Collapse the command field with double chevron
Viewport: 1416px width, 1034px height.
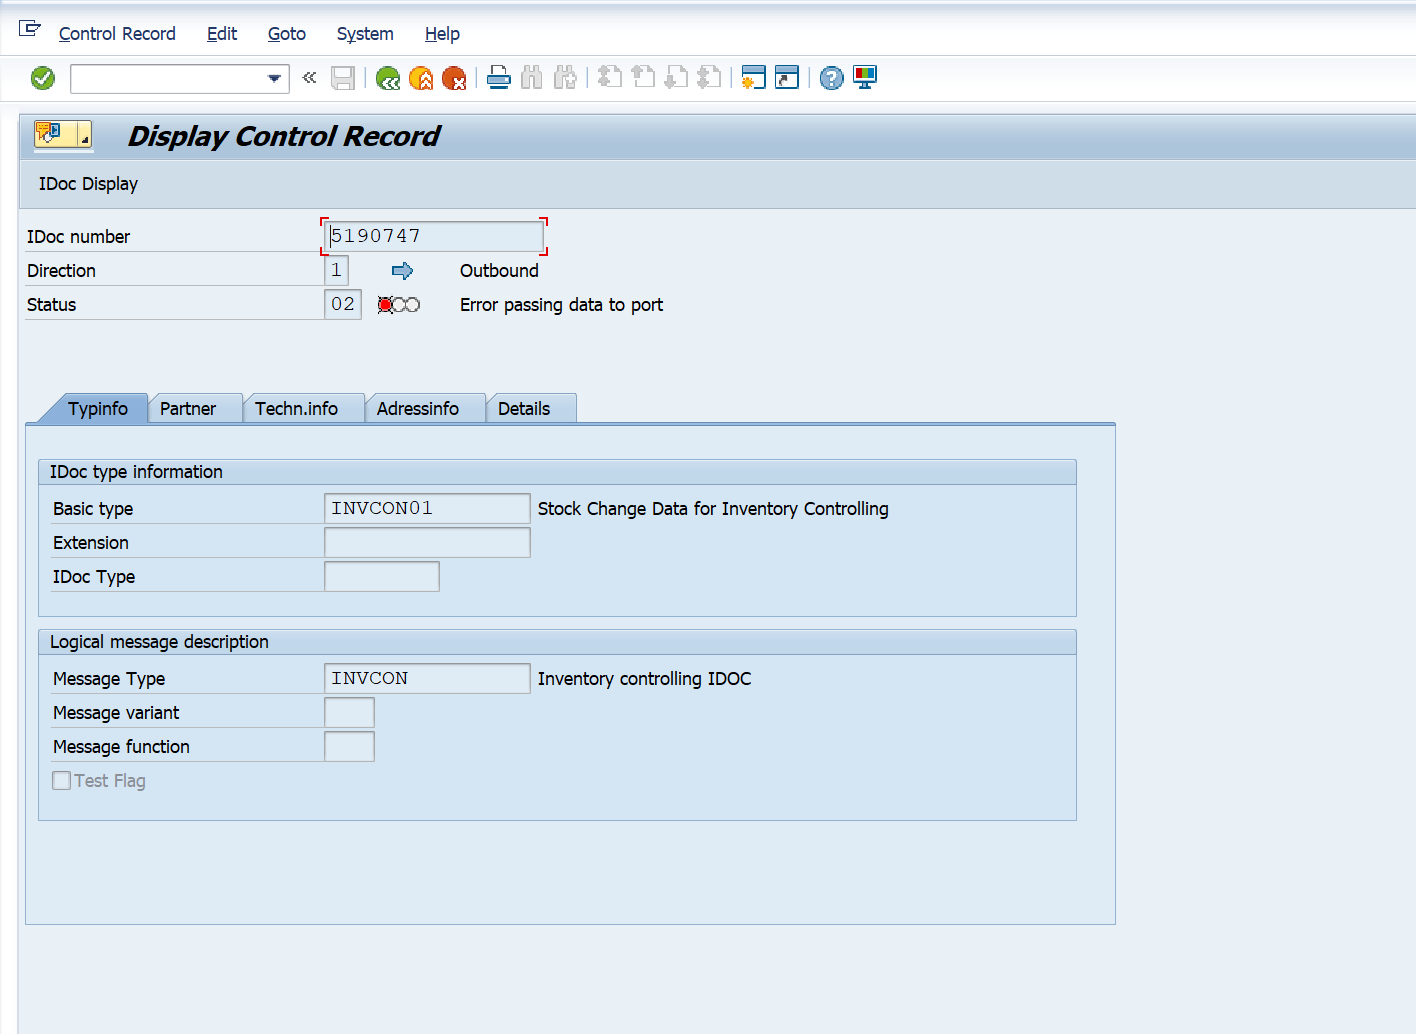click(x=310, y=78)
